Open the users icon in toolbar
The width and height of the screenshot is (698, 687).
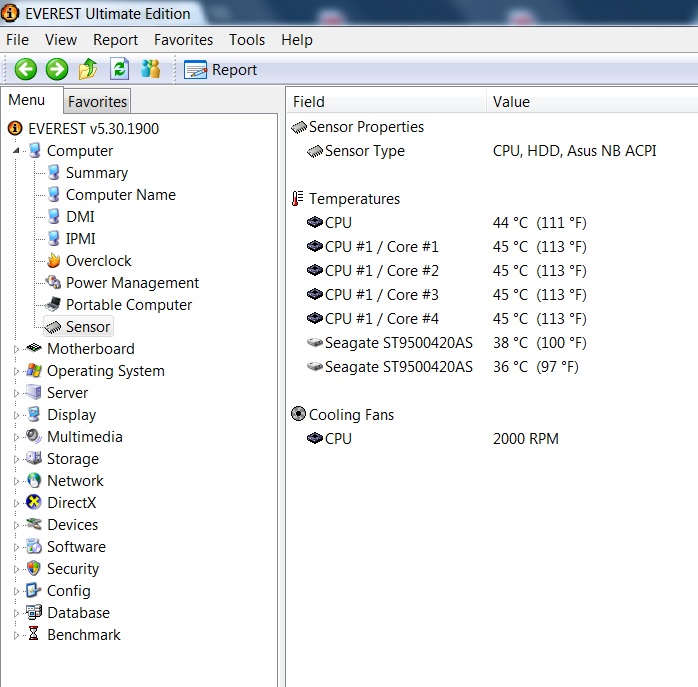tap(150, 69)
